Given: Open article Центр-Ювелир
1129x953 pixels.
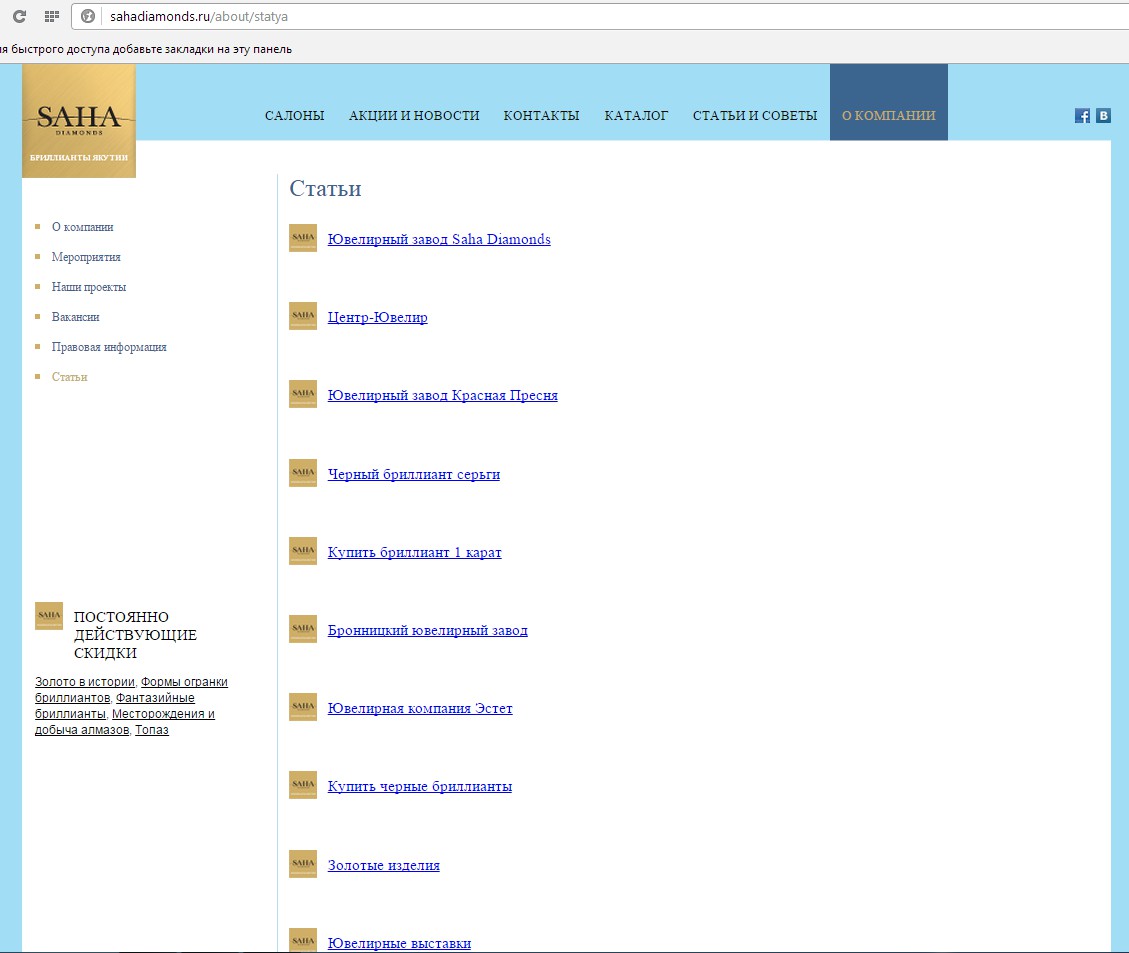Looking at the screenshot, I should point(377,317).
